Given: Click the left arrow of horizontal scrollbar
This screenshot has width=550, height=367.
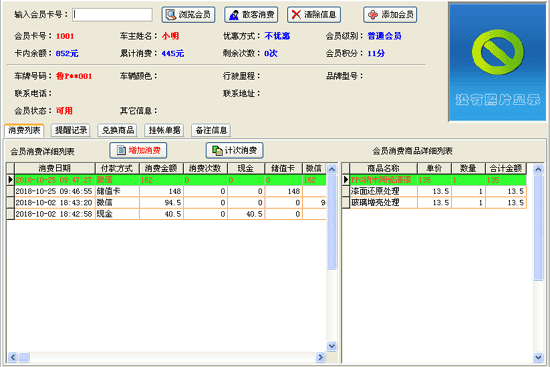Looking at the screenshot, I should 12,357.
